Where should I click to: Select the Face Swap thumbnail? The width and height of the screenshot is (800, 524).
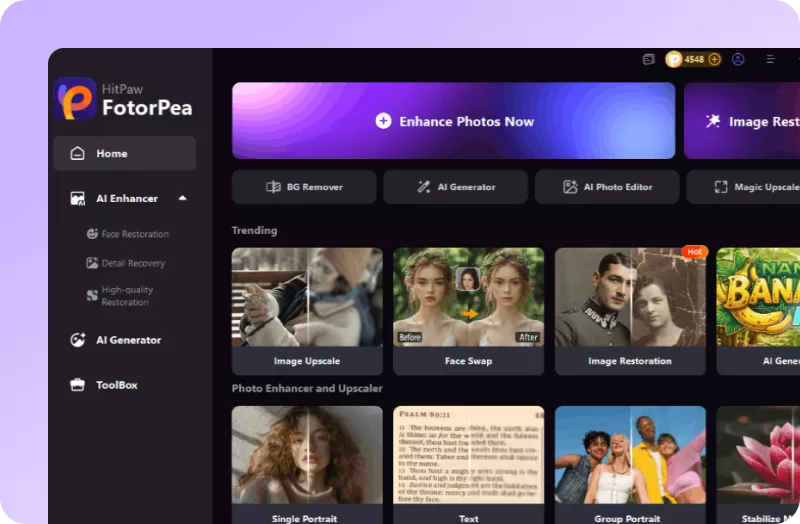468,310
